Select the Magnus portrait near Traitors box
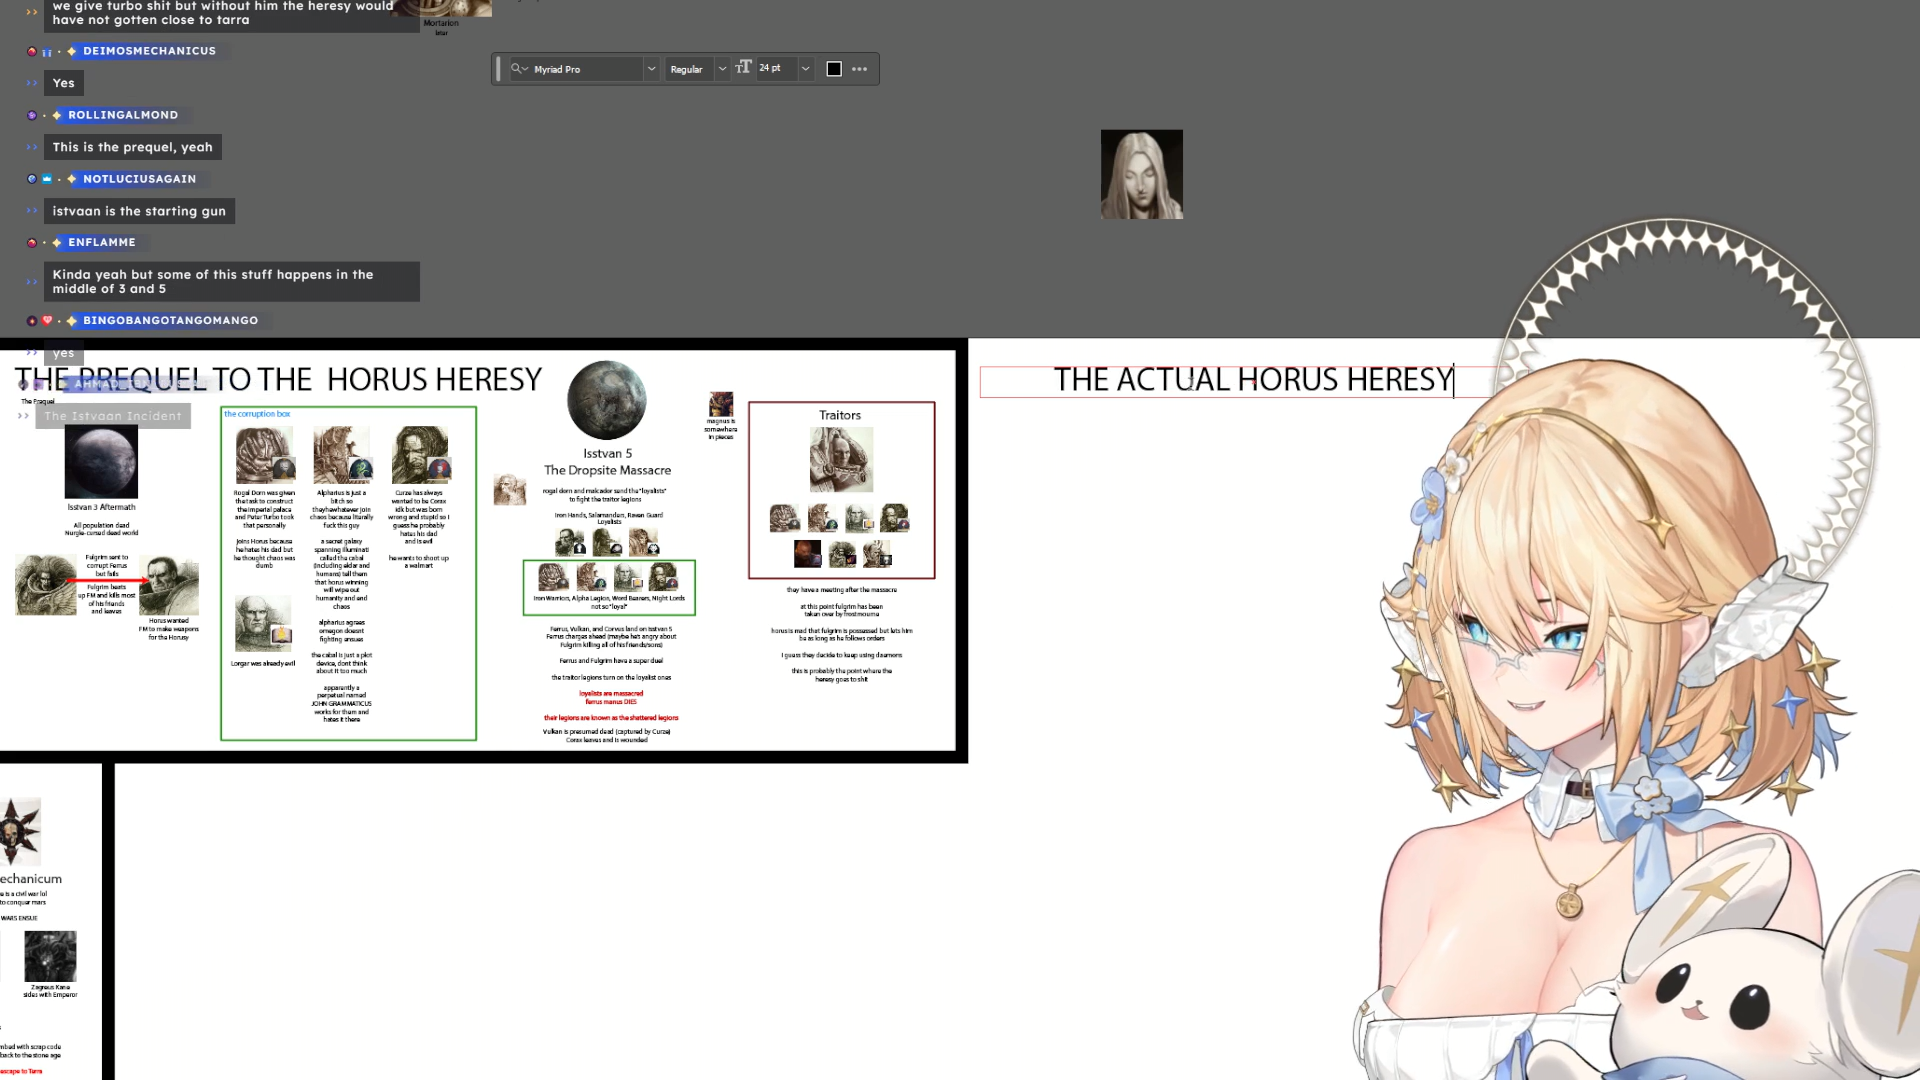Image resolution: width=1920 pixels, height=1080 pixels. click(x=721, y=404)
